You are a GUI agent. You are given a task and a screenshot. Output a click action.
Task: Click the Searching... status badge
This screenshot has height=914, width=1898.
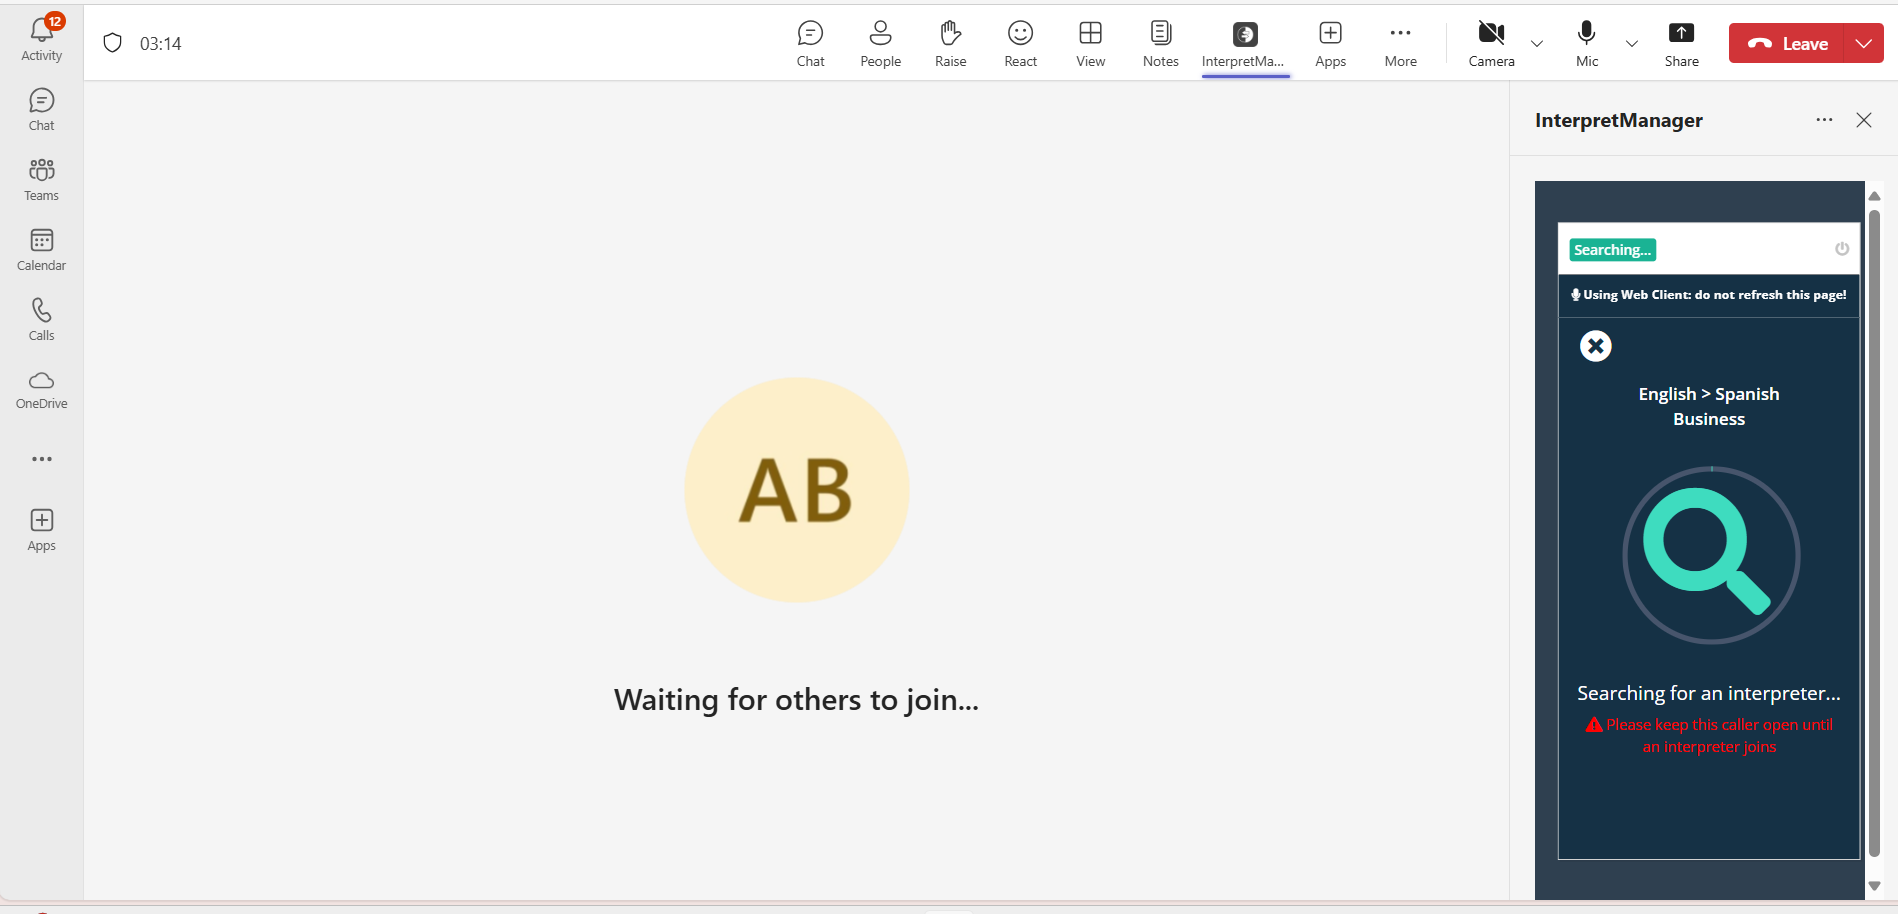[1612, 250]
